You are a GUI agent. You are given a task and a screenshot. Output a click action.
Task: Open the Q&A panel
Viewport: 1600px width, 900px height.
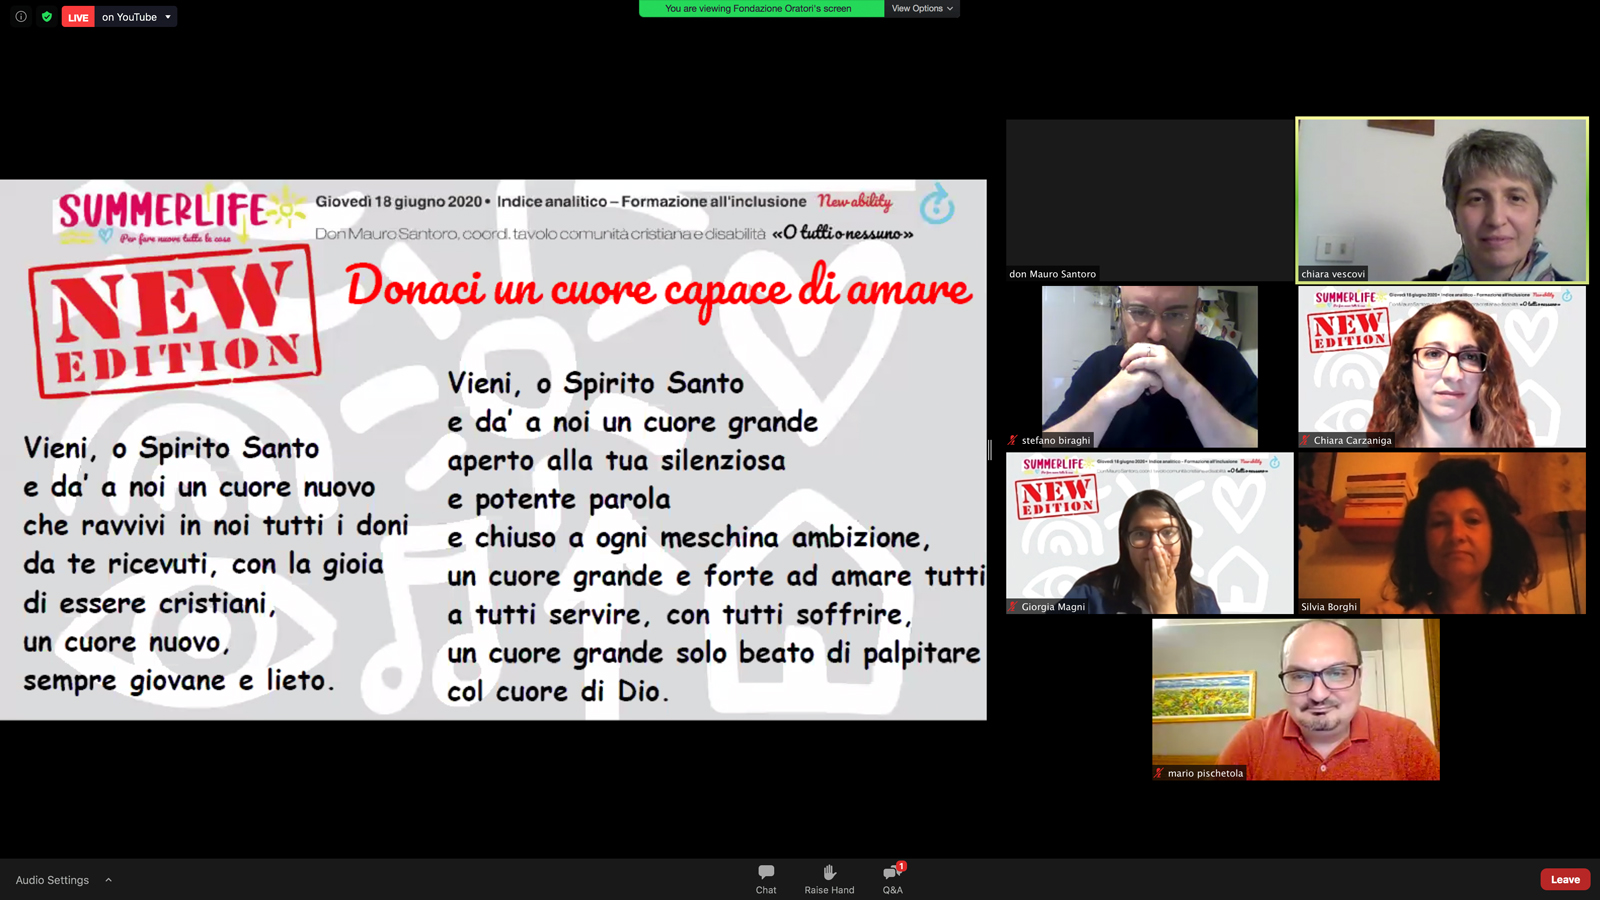pos(892,878)
